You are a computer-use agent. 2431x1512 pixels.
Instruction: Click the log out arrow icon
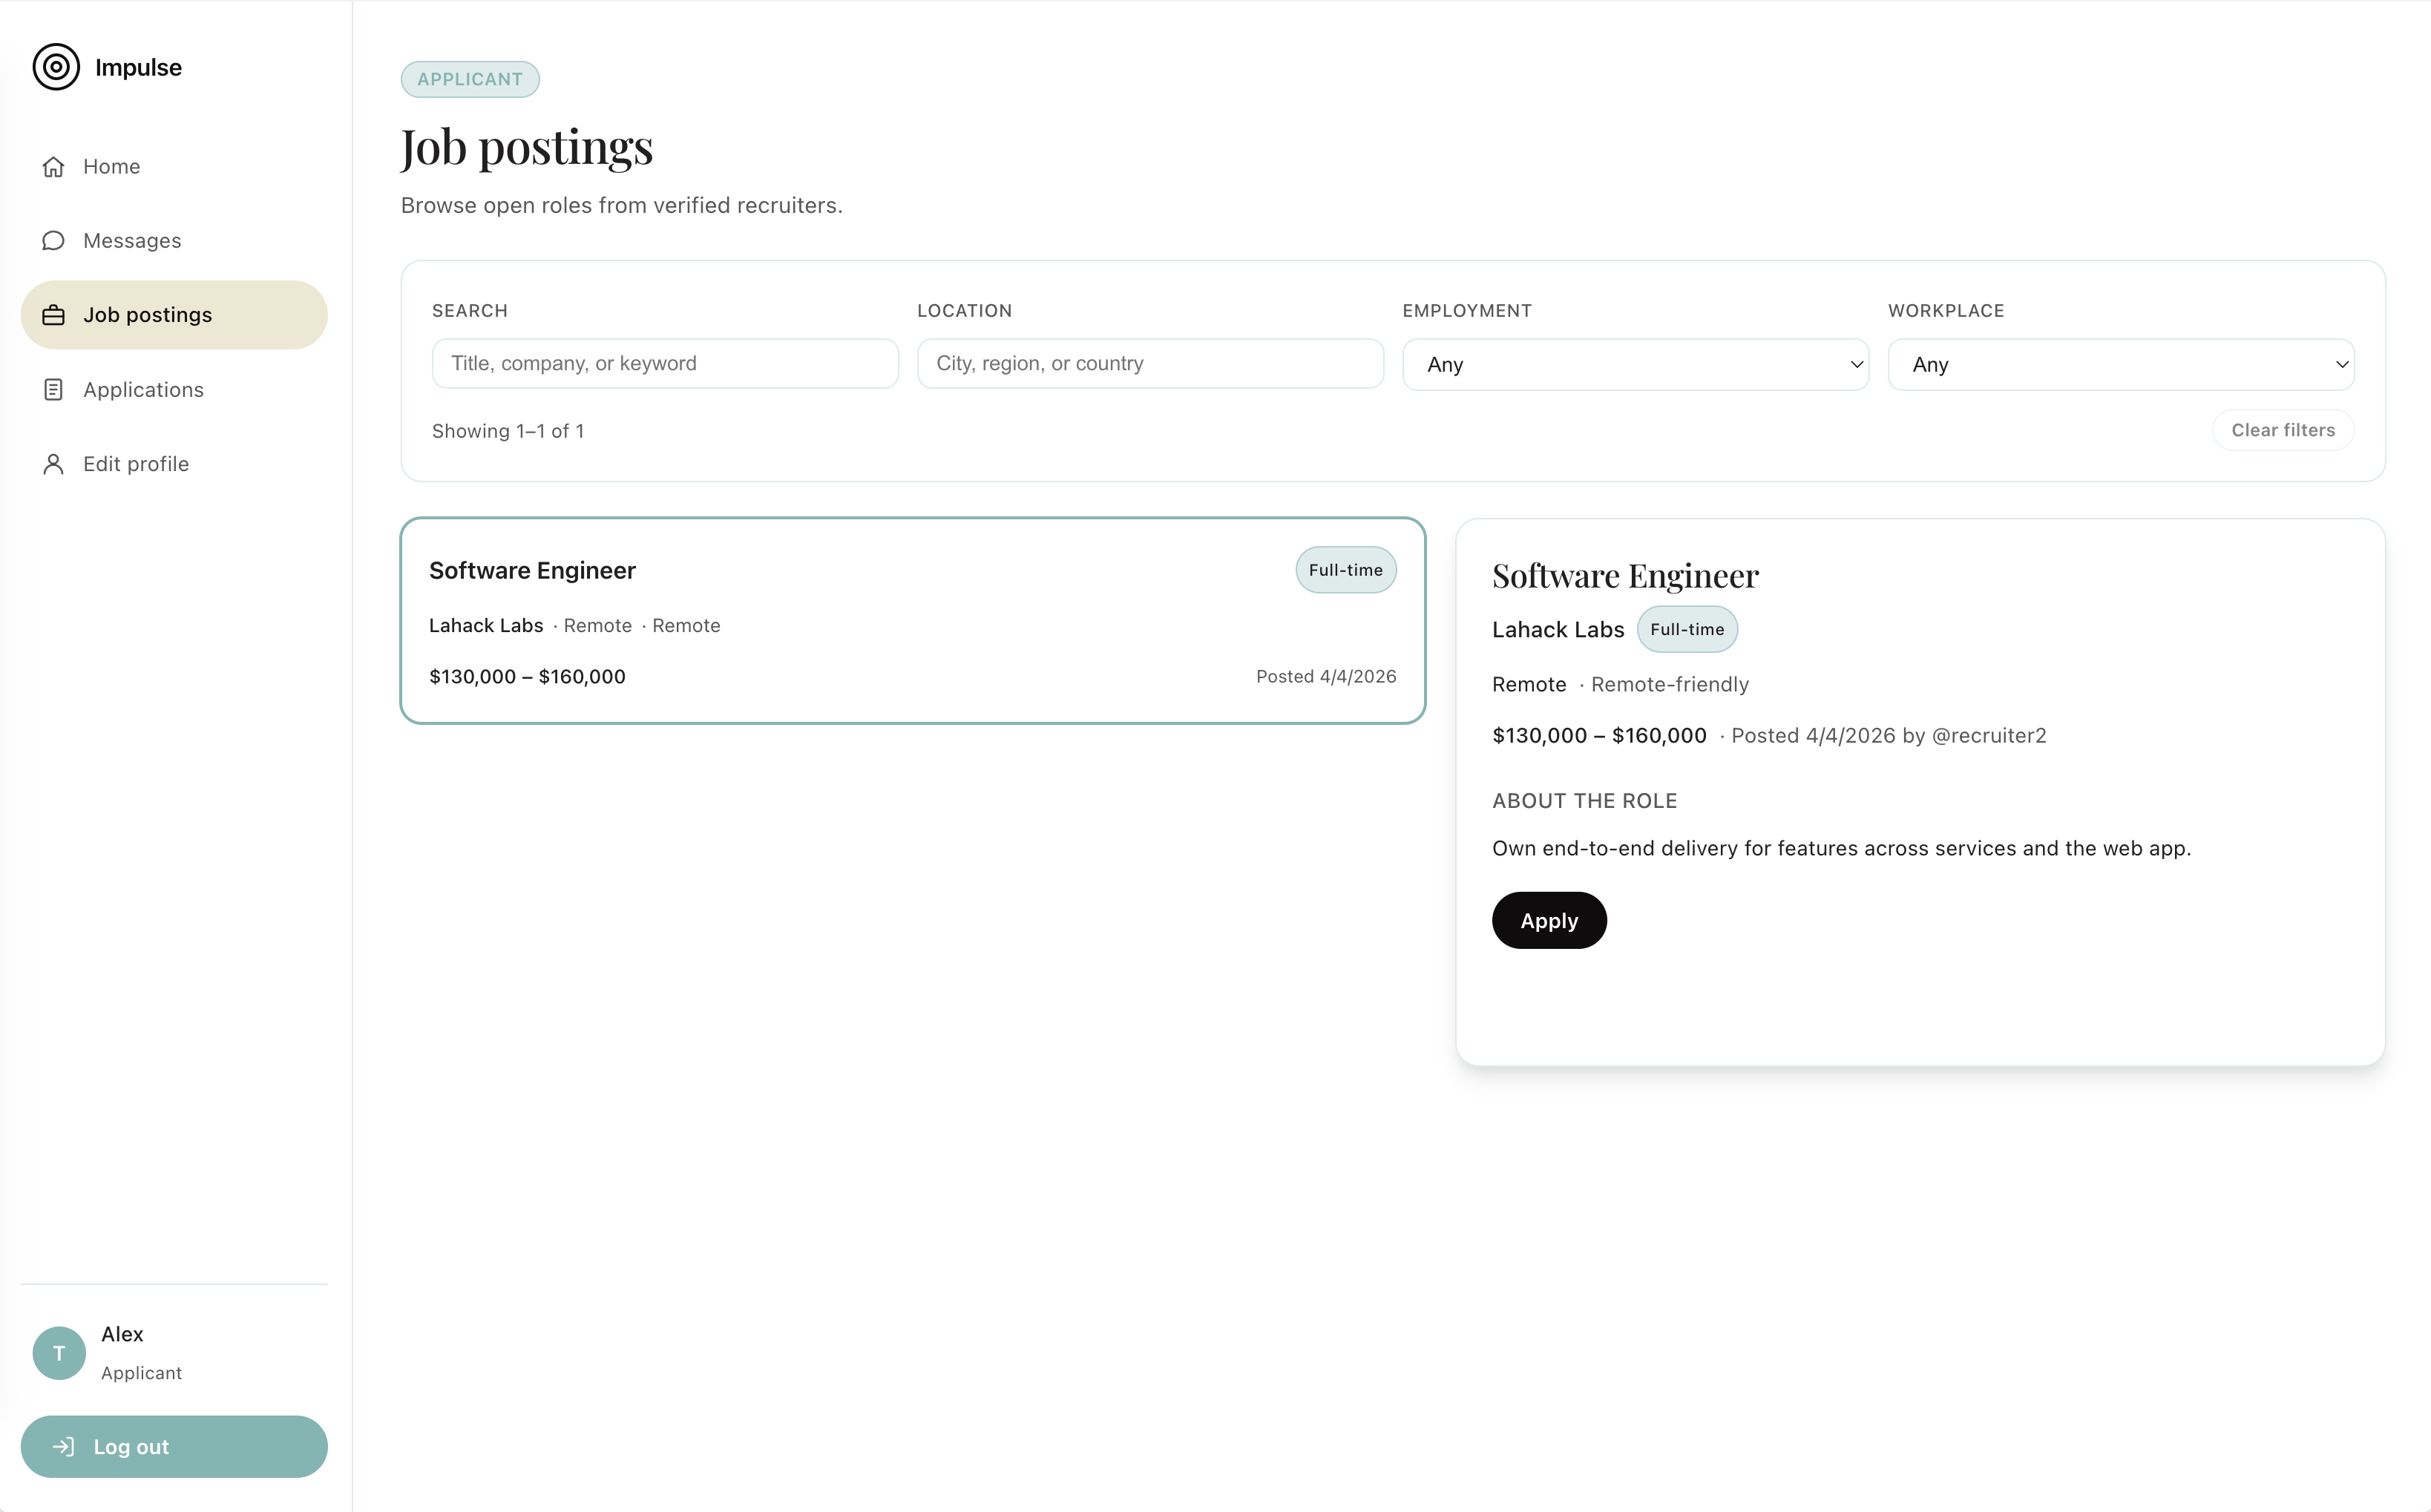pyautogui.click(x=64, y=1447)
